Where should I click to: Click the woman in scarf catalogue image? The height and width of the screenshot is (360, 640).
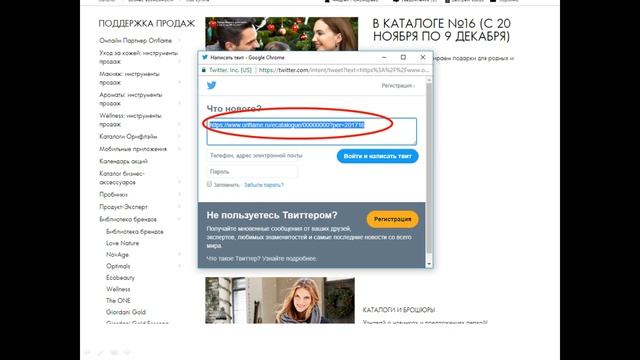pyautogui.click(x=280, y=300)
